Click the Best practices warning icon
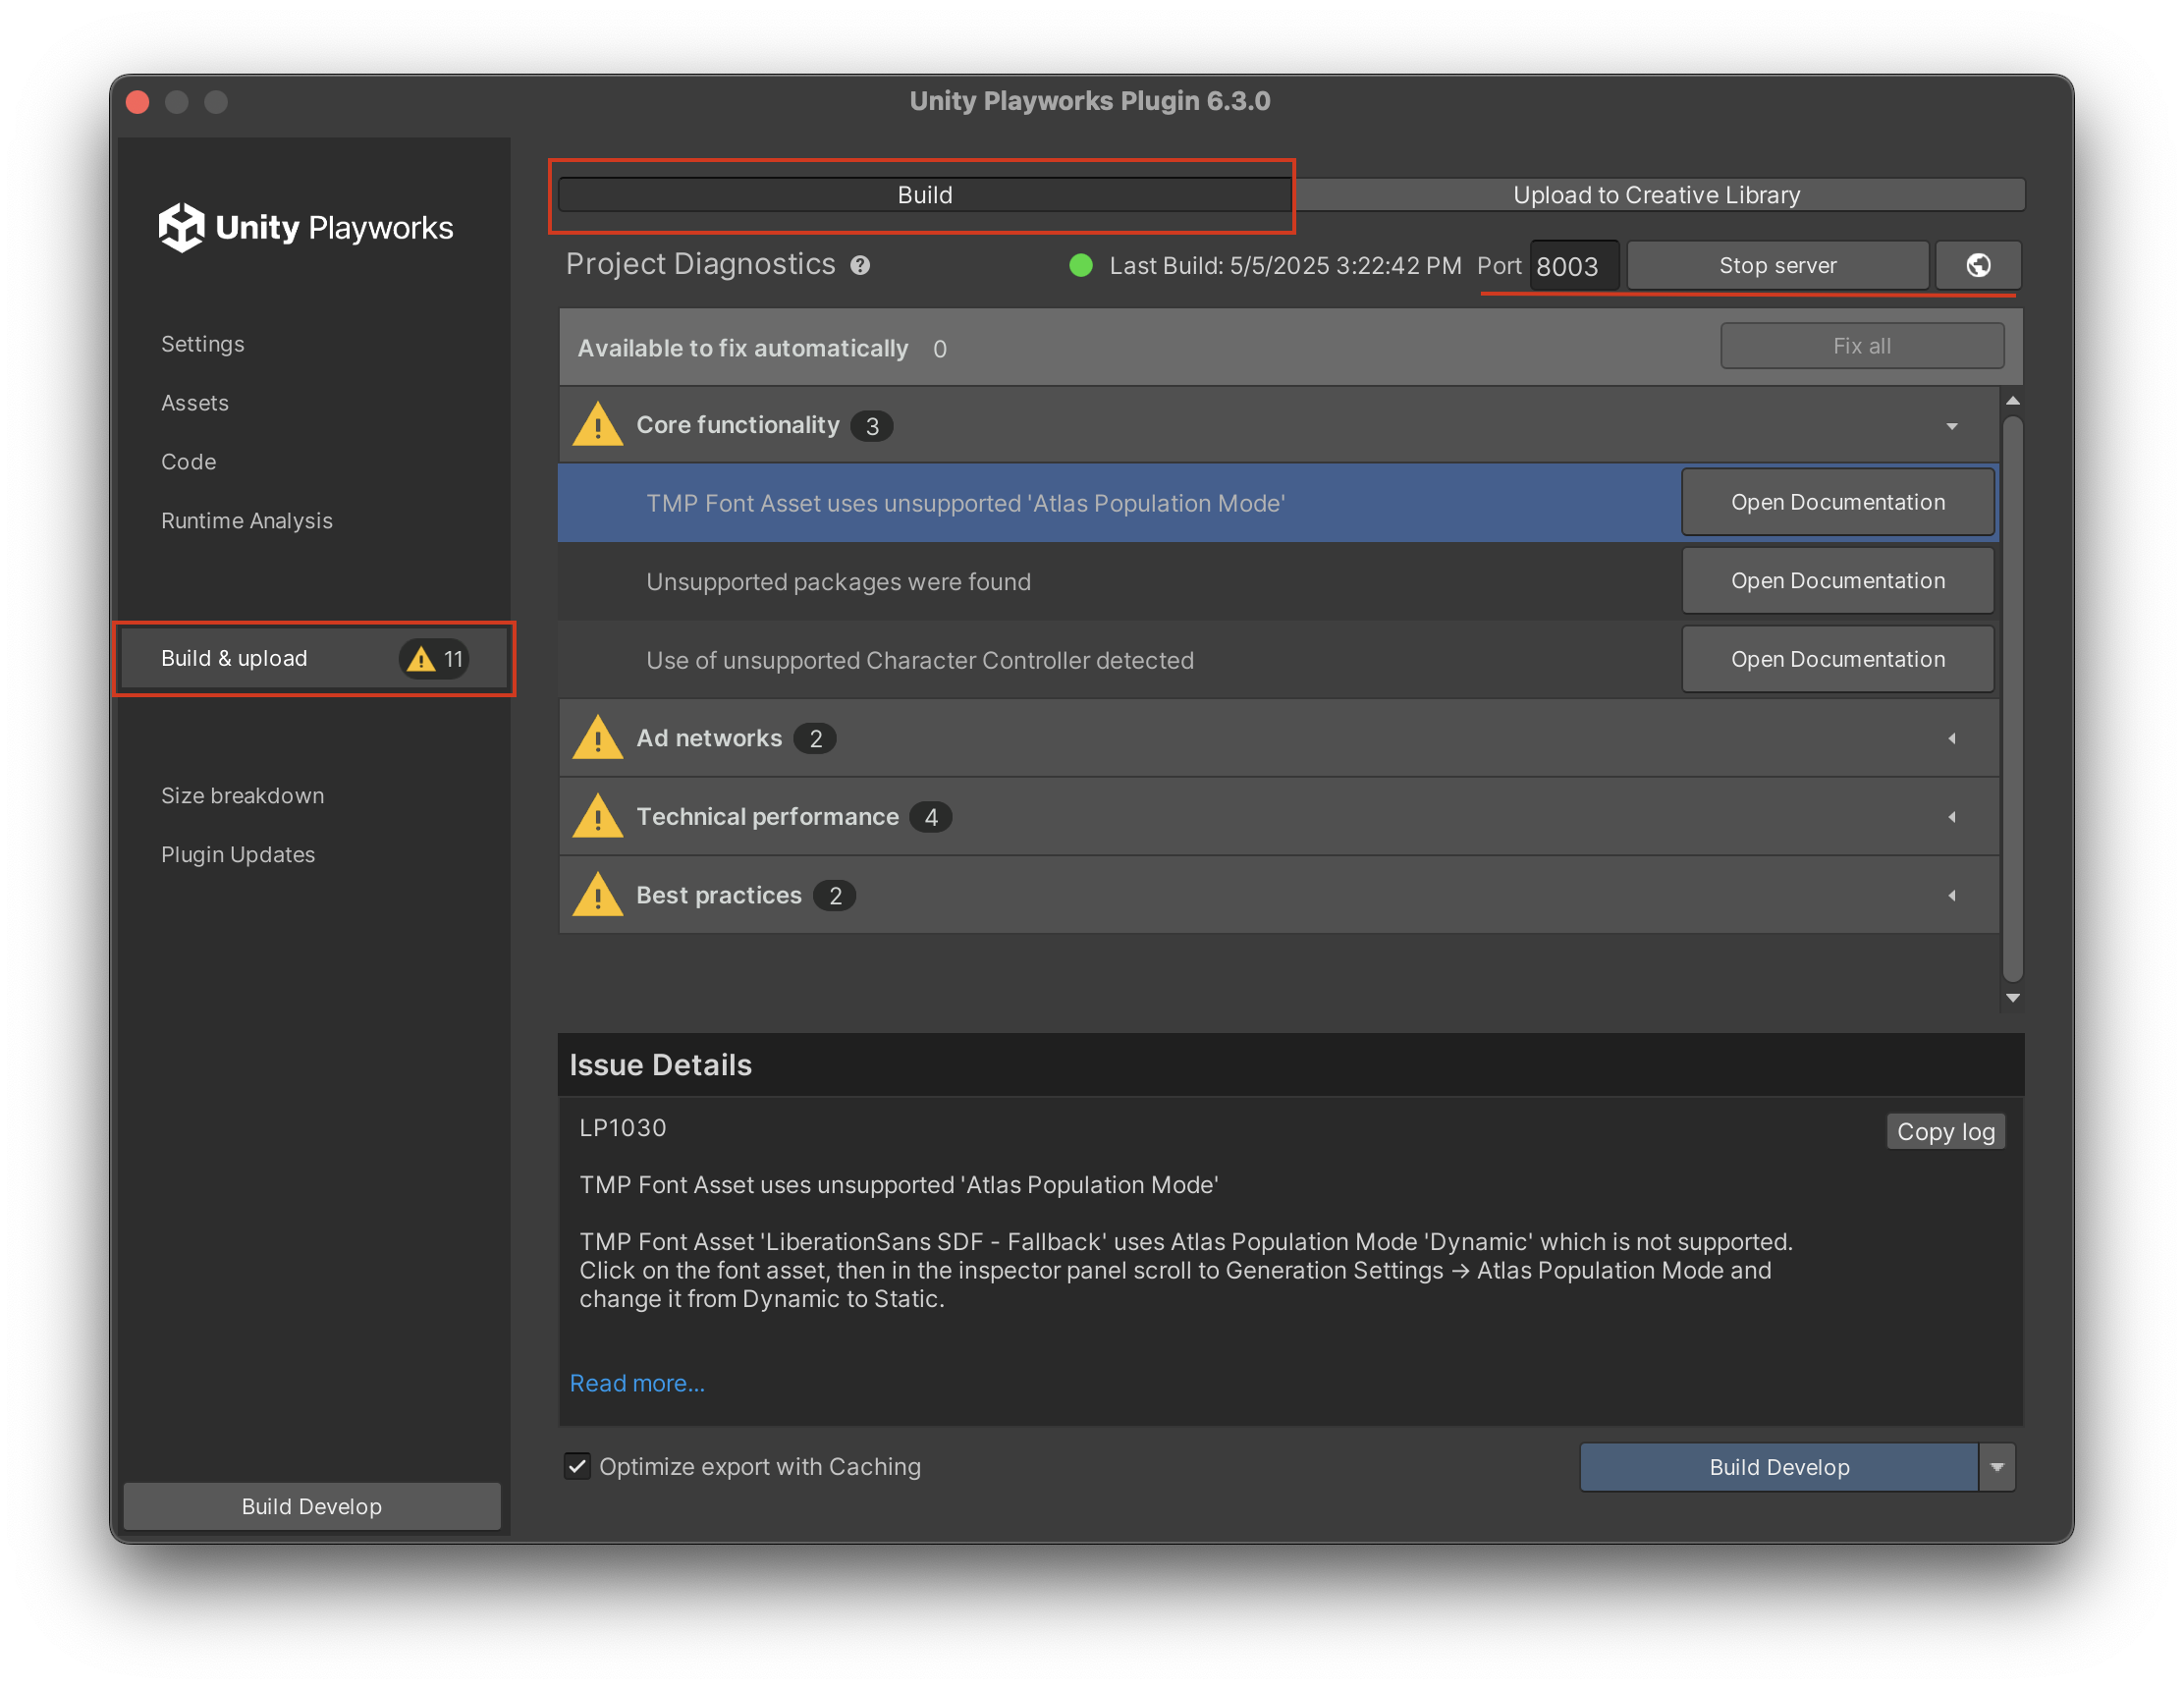 pos(598,895)
